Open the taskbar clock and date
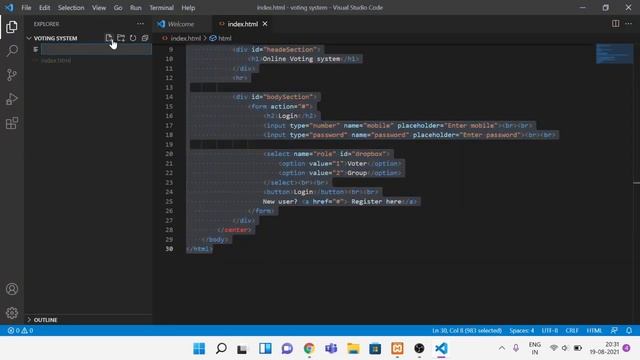The height and width of the screenshot is (360, 640). point(604,348)
